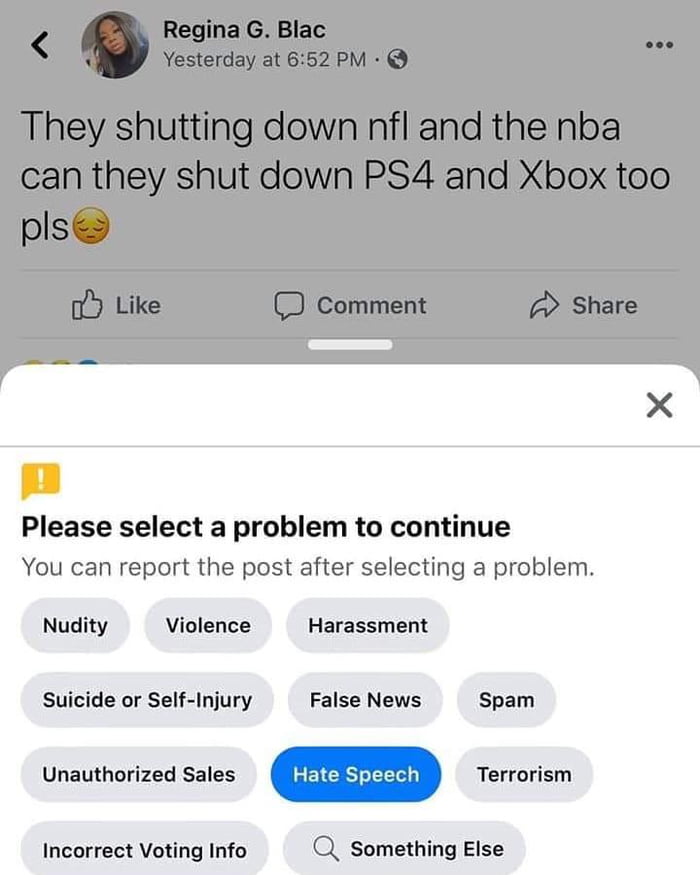Click the globe public-audience icon
Image resolution: width=700 pixels, height=875 pixels.
pyautogui.click(x=397, y=59)
